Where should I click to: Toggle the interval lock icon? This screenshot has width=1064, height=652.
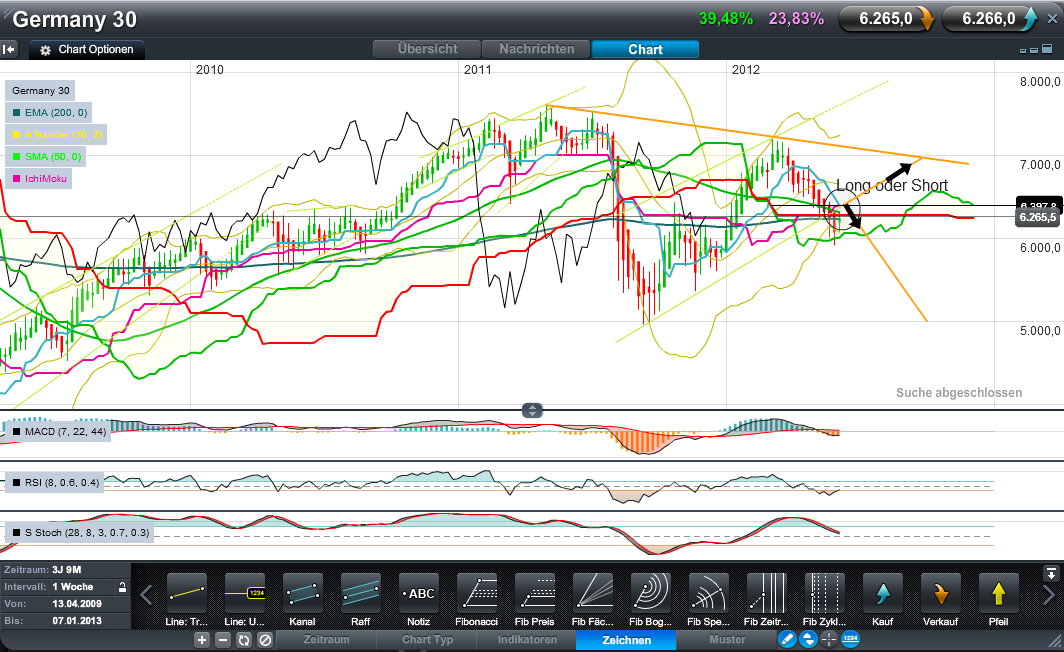[123, 587]
